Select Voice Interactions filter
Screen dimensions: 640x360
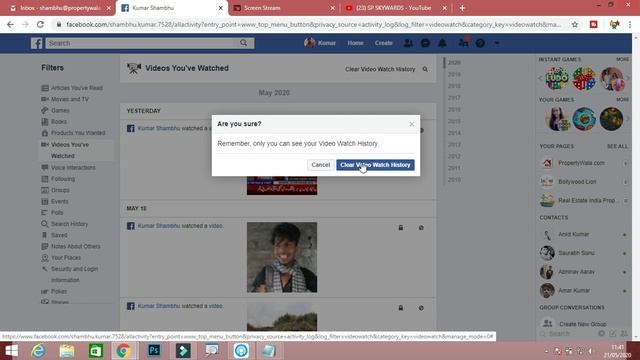point(69,167)
